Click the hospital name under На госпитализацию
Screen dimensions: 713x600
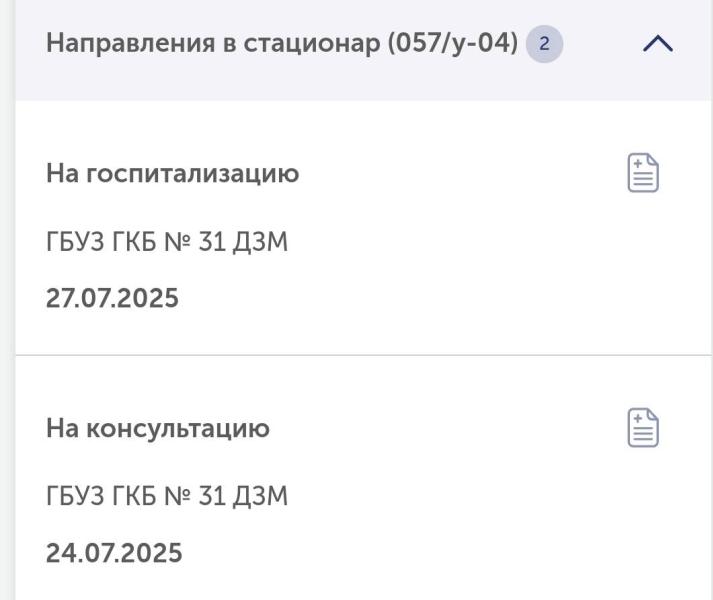(167, 241)
